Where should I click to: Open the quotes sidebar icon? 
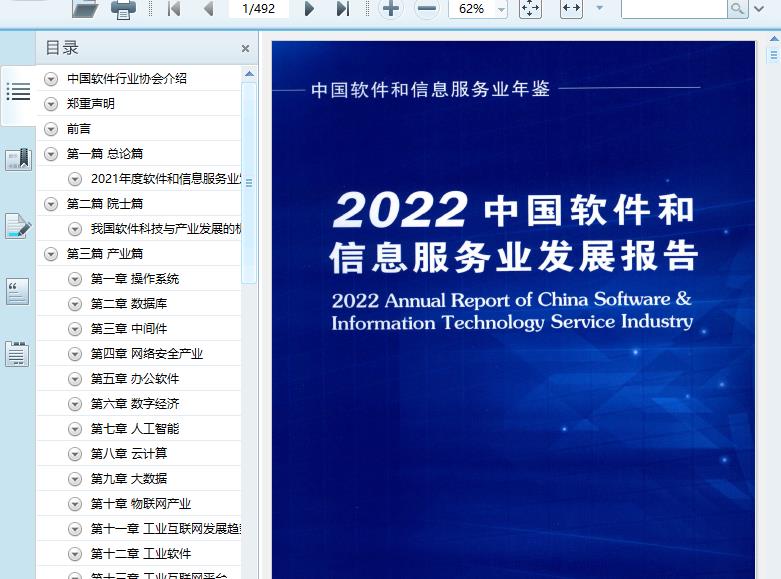(17, 291)
